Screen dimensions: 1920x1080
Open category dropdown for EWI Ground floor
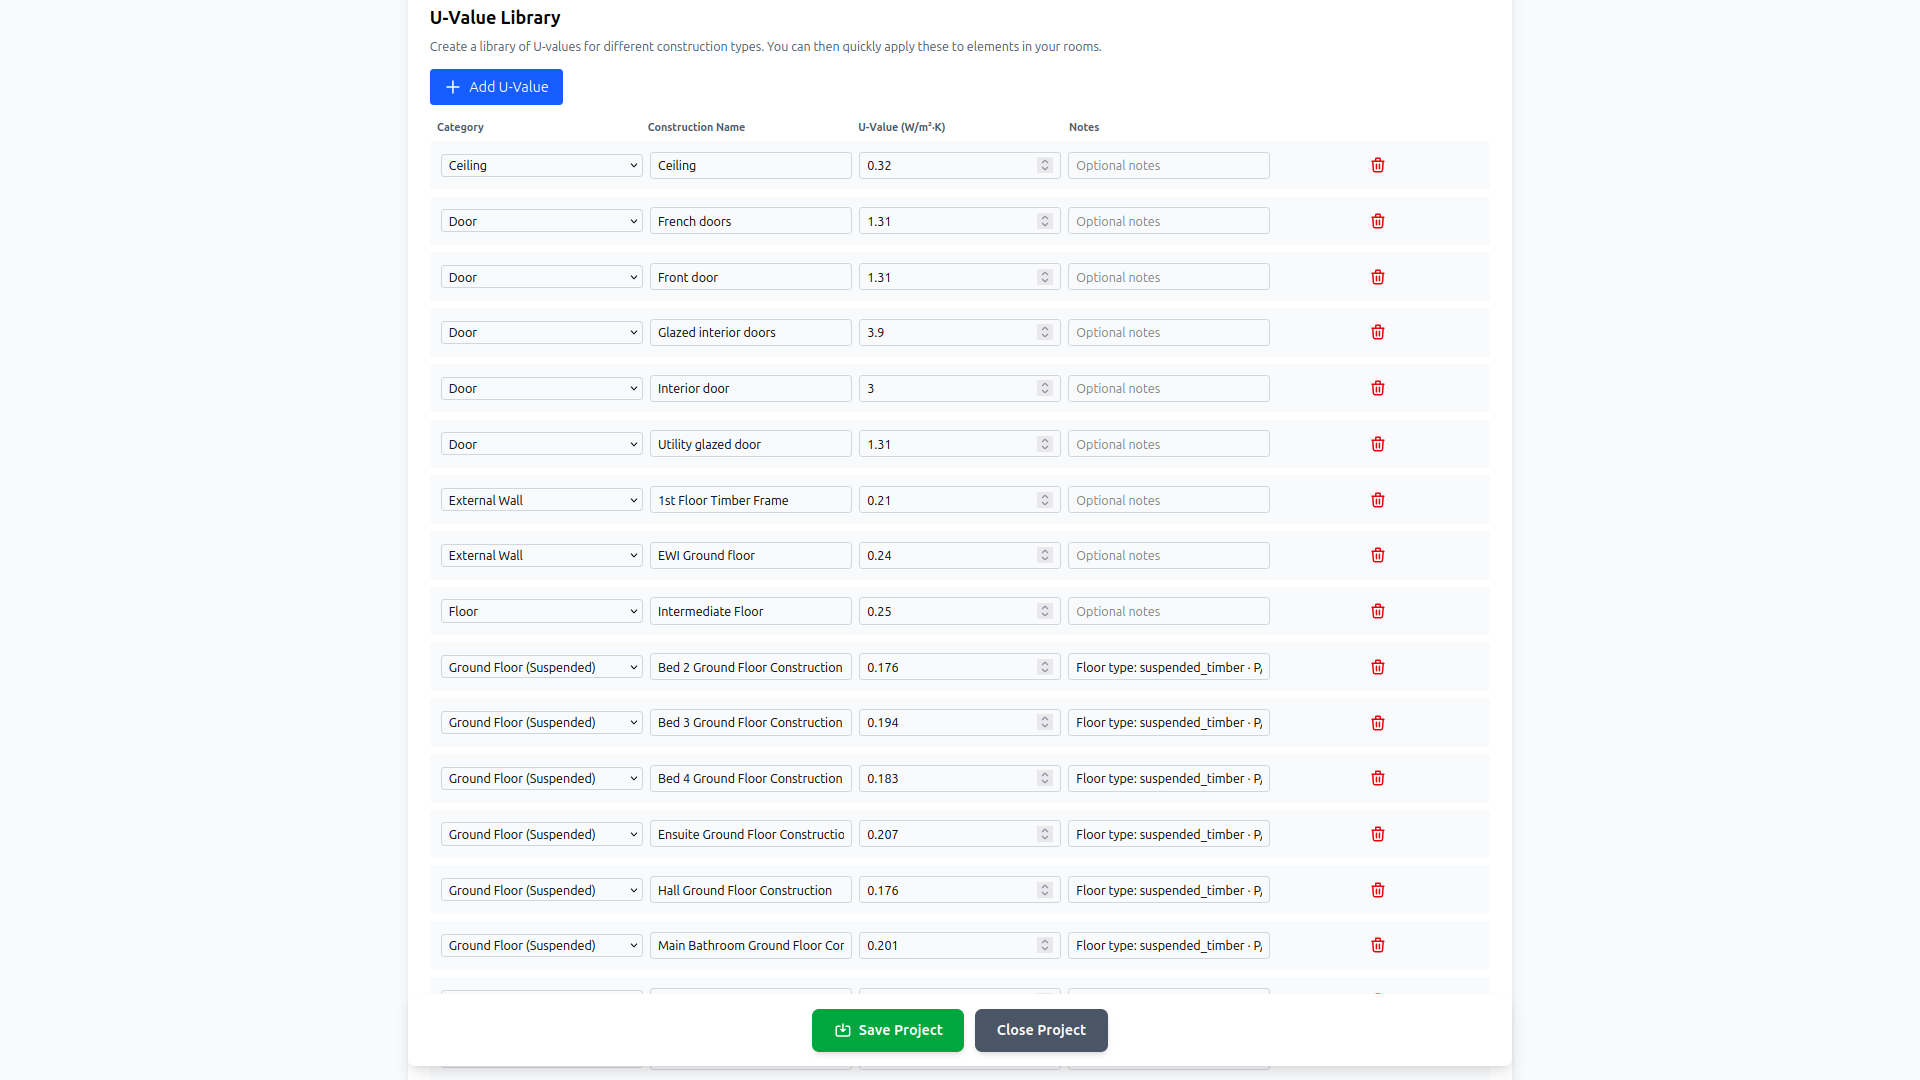pos(541,555)
